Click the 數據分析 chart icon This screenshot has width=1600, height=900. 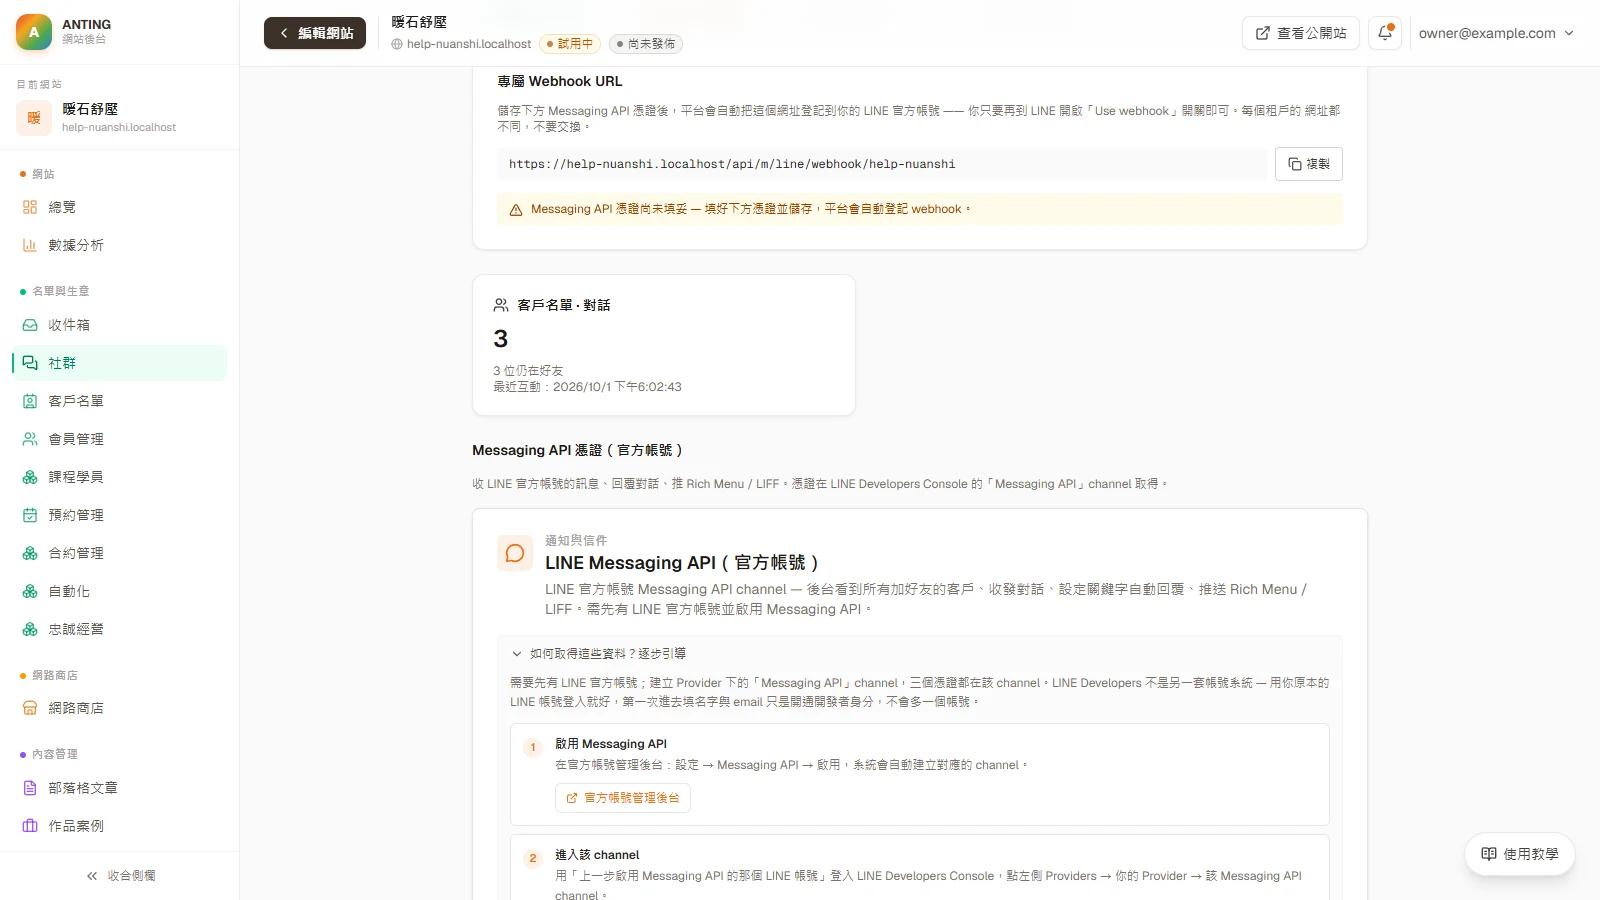(x=30, y=245)
